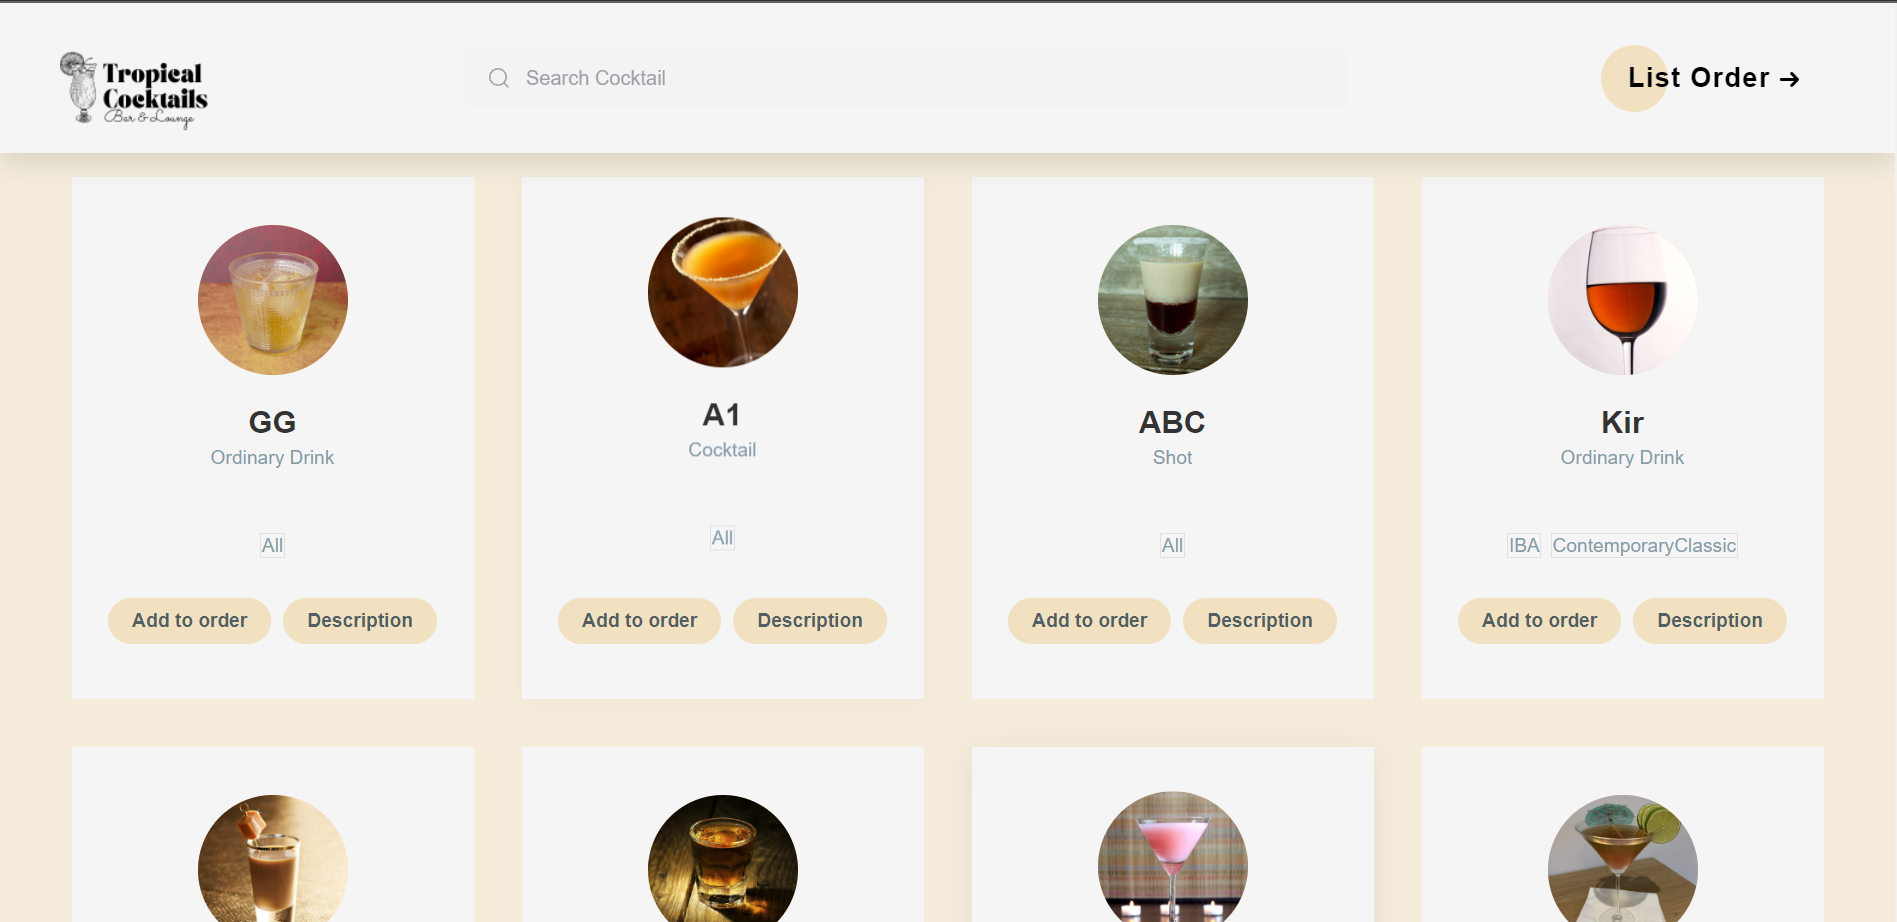View Description for A1
Screen dimensions: 1897x922
(810, 620)
